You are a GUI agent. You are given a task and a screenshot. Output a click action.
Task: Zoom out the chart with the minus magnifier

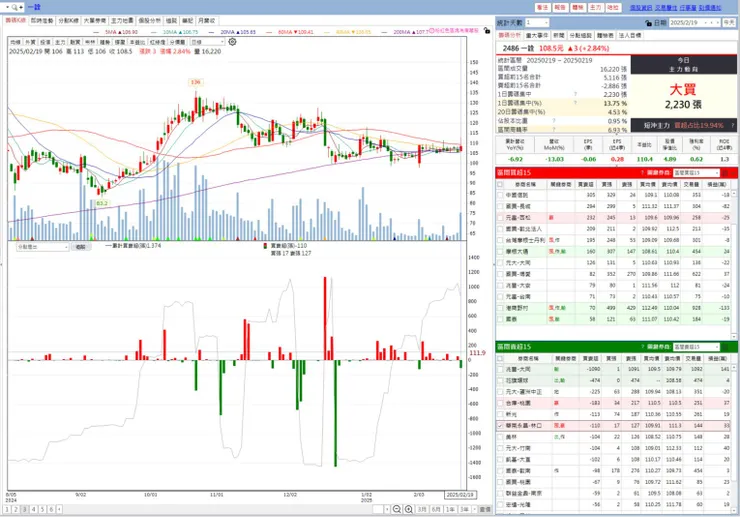(397, 509)
